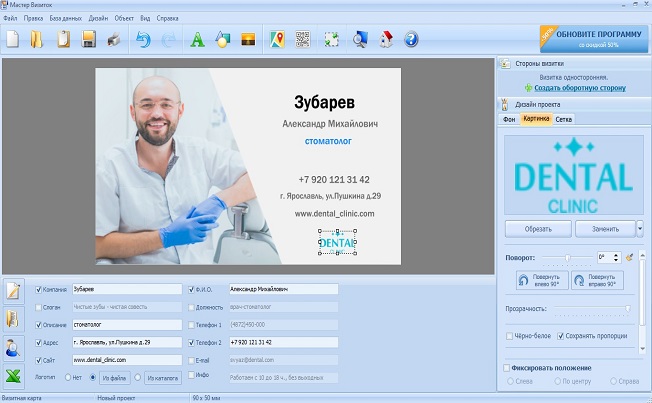Click the green Excel X icon
The height and width of the screenshot is (403, 652).
[x=13, y=376]
